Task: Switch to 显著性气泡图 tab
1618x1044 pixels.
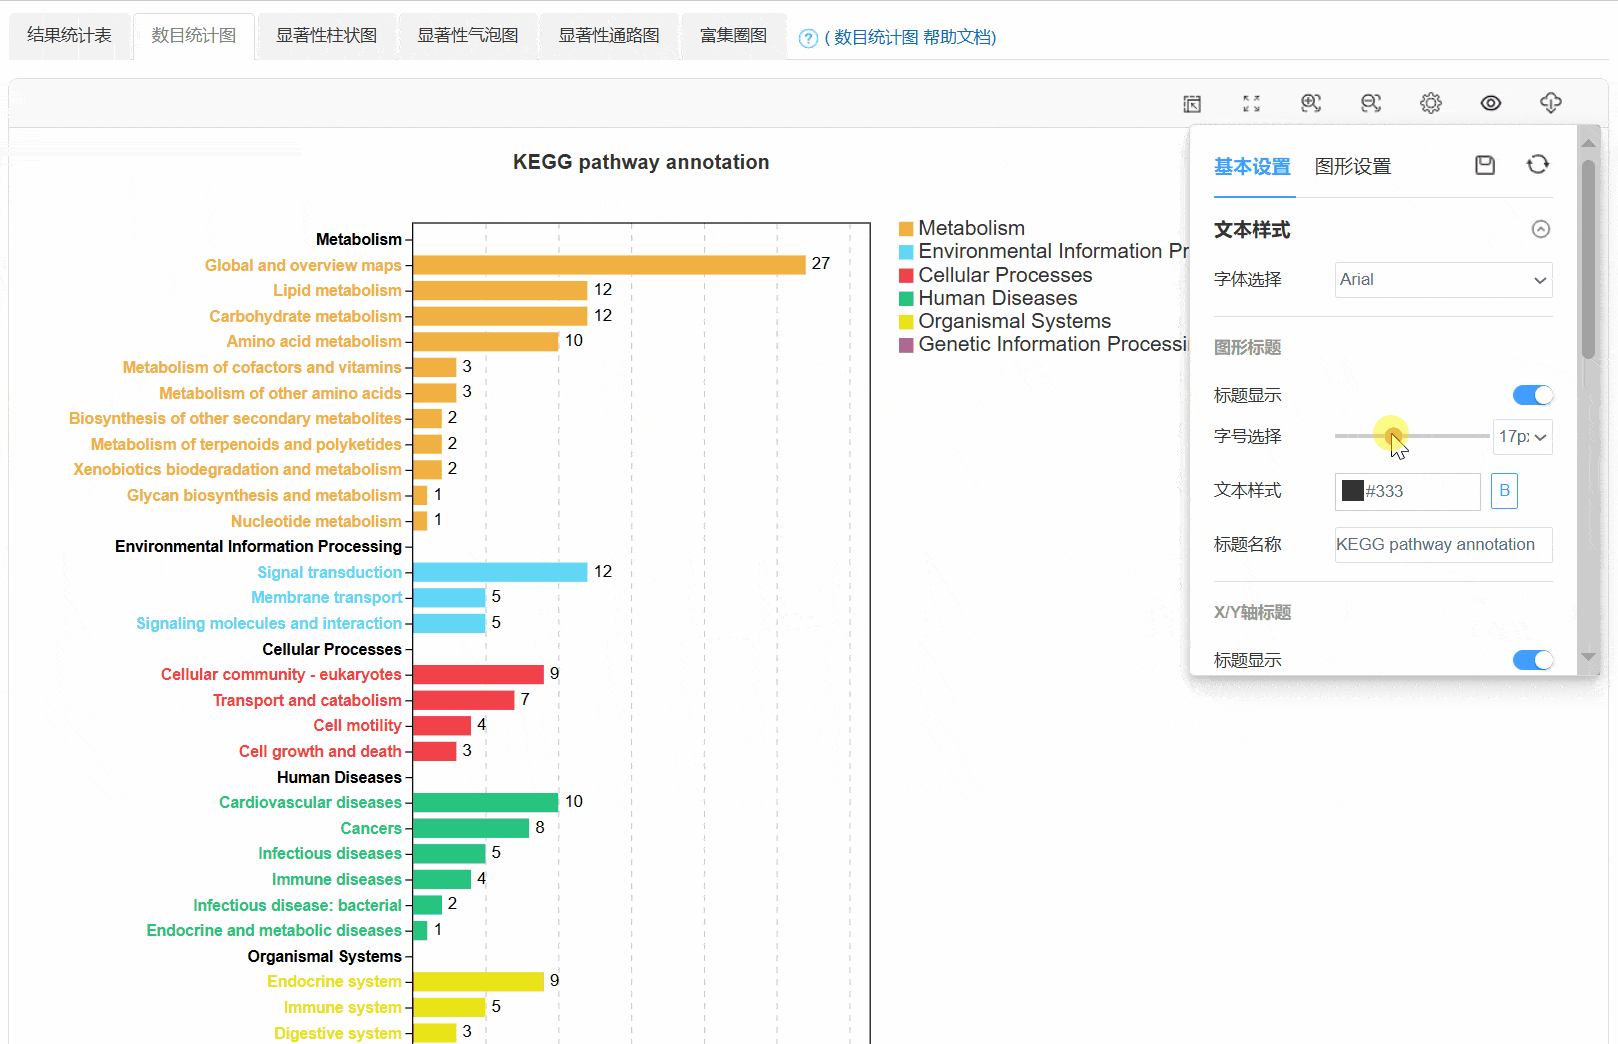Action: pos(467,36)
